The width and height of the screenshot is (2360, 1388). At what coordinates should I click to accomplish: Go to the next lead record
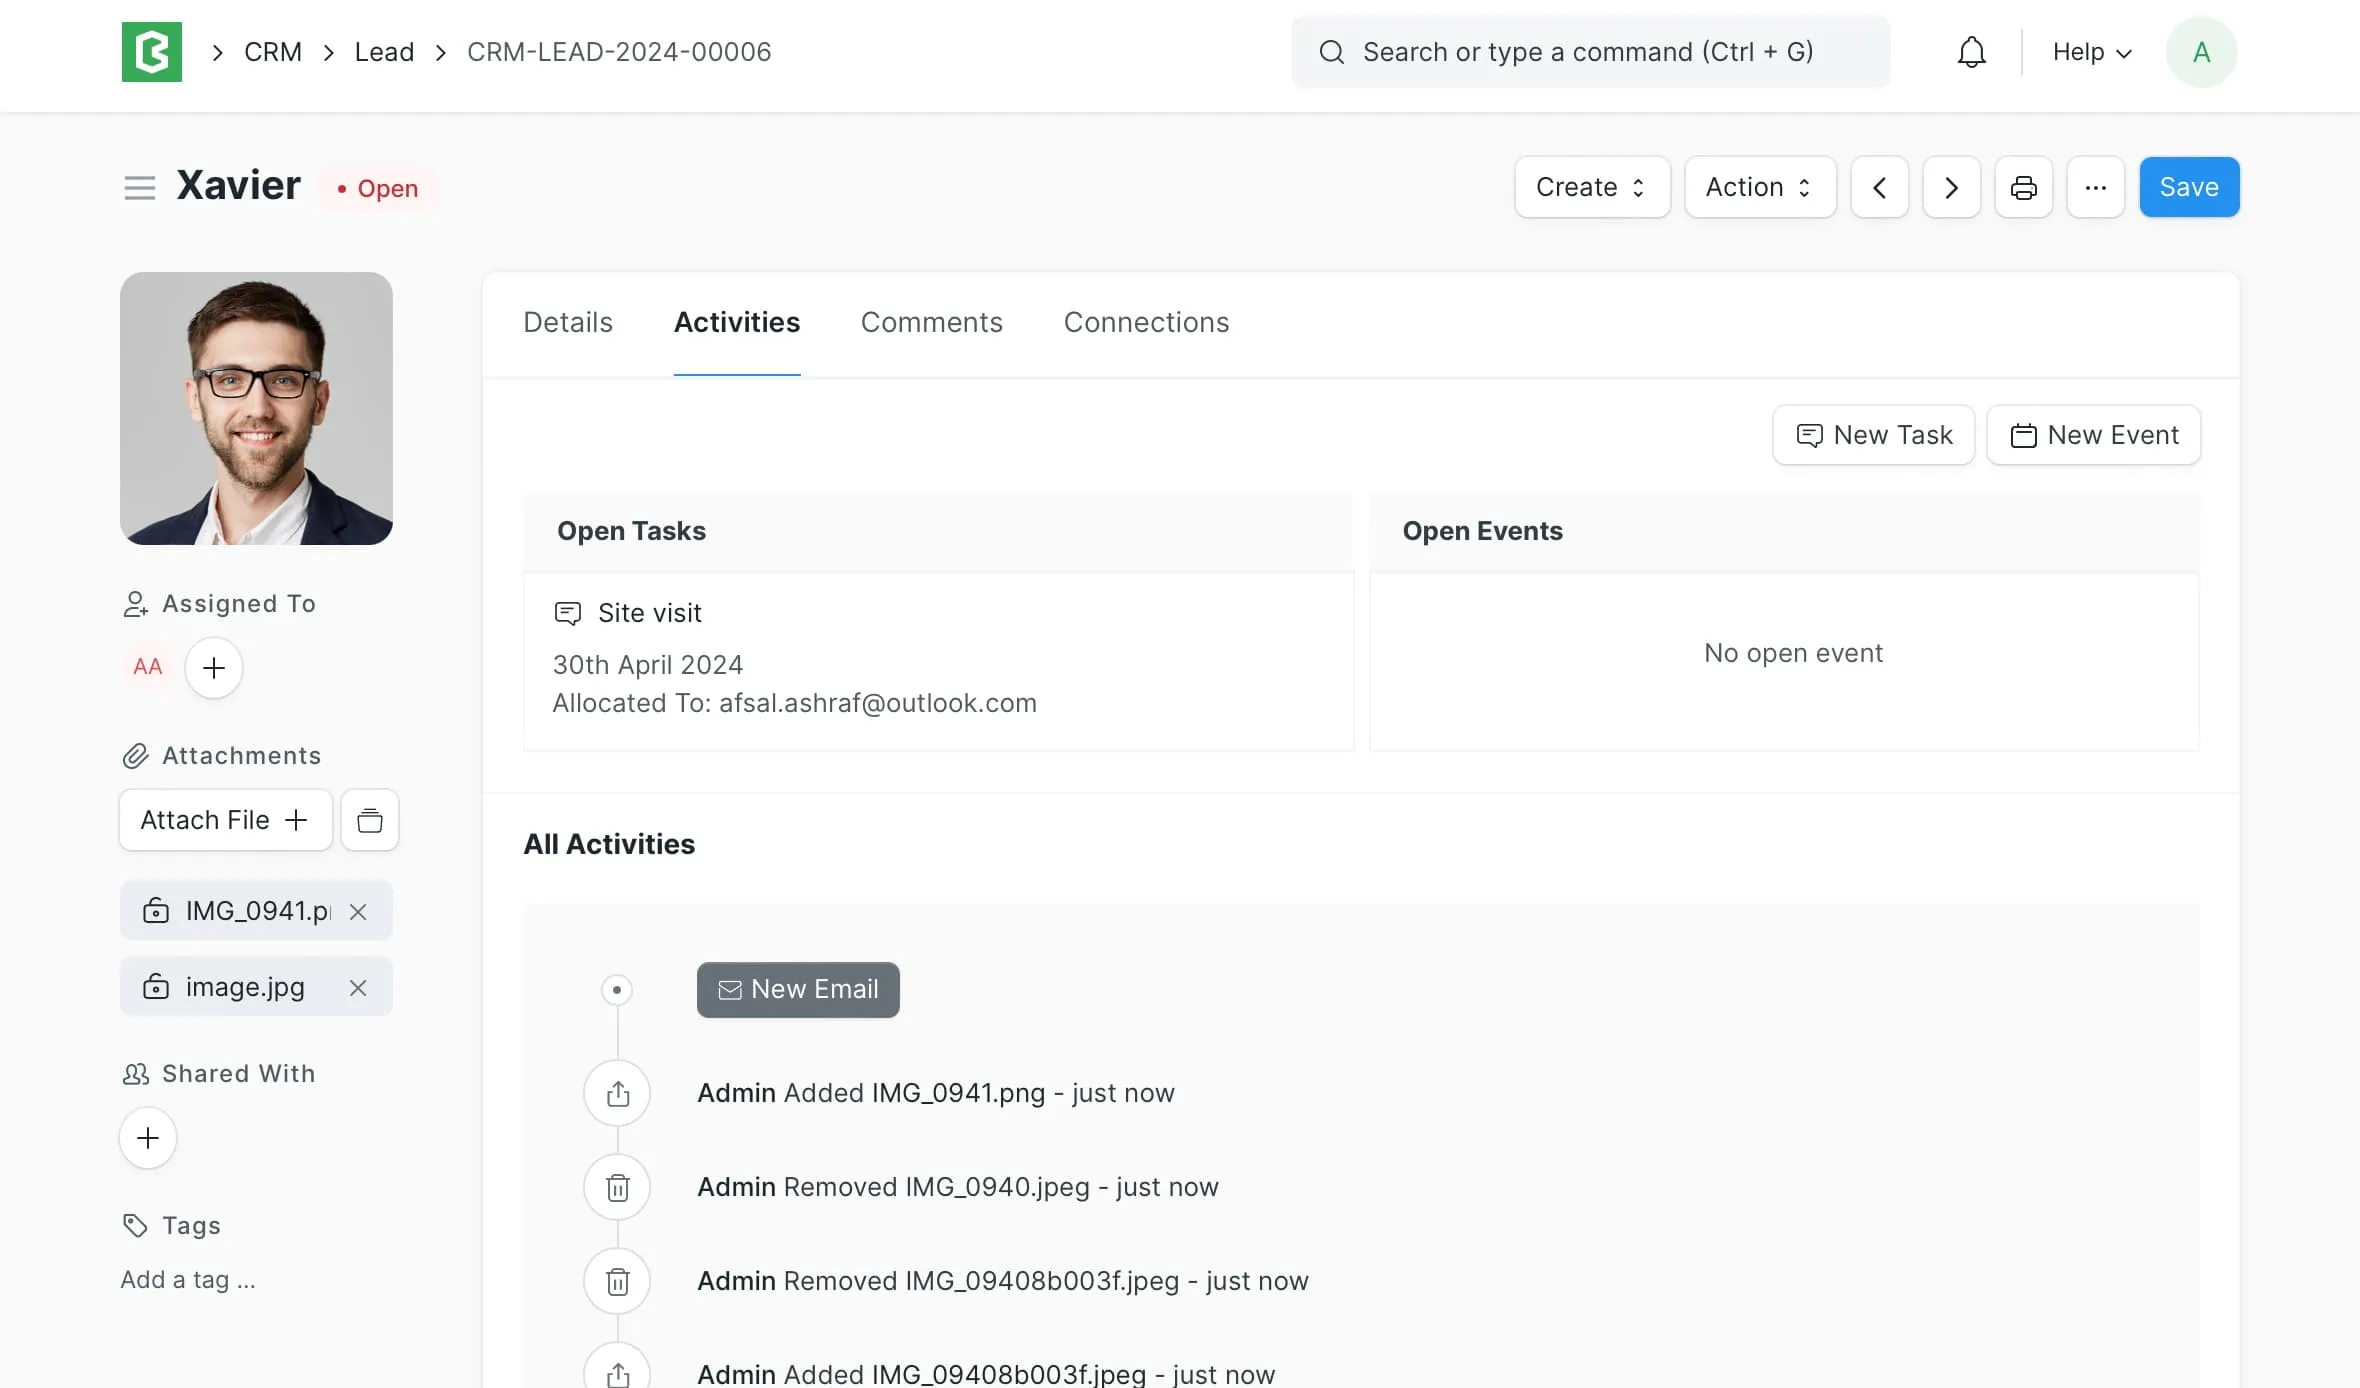point(1951,187)
